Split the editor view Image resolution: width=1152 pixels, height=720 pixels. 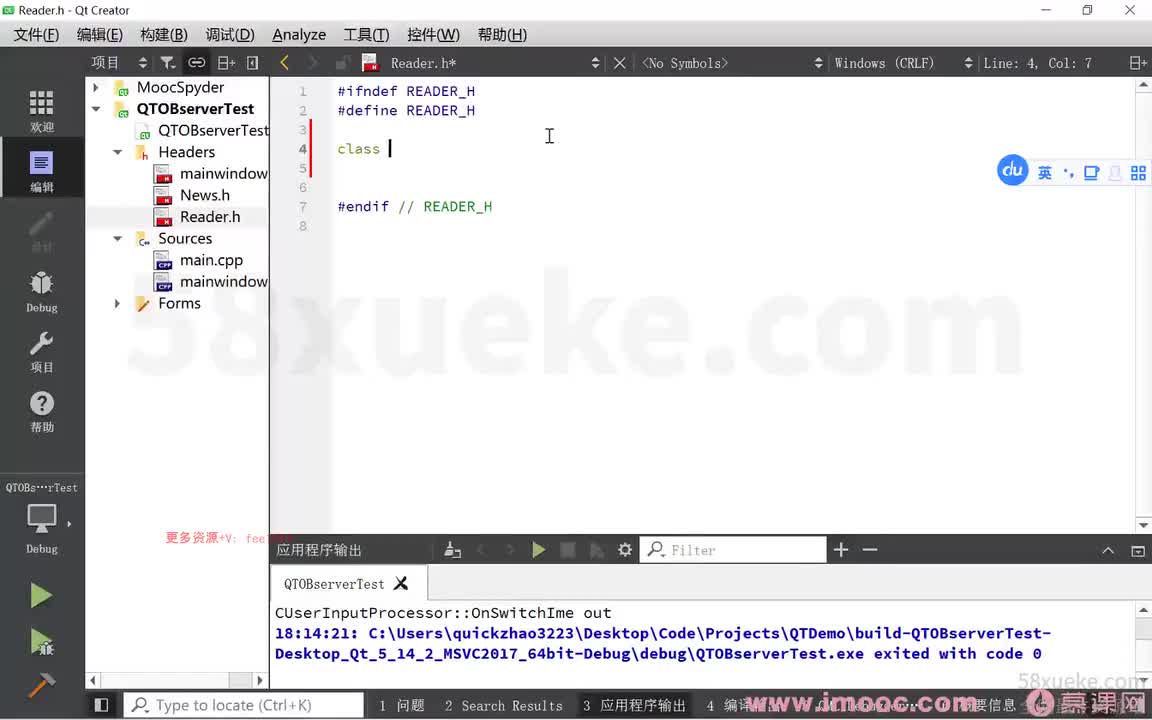(1137, 63)
